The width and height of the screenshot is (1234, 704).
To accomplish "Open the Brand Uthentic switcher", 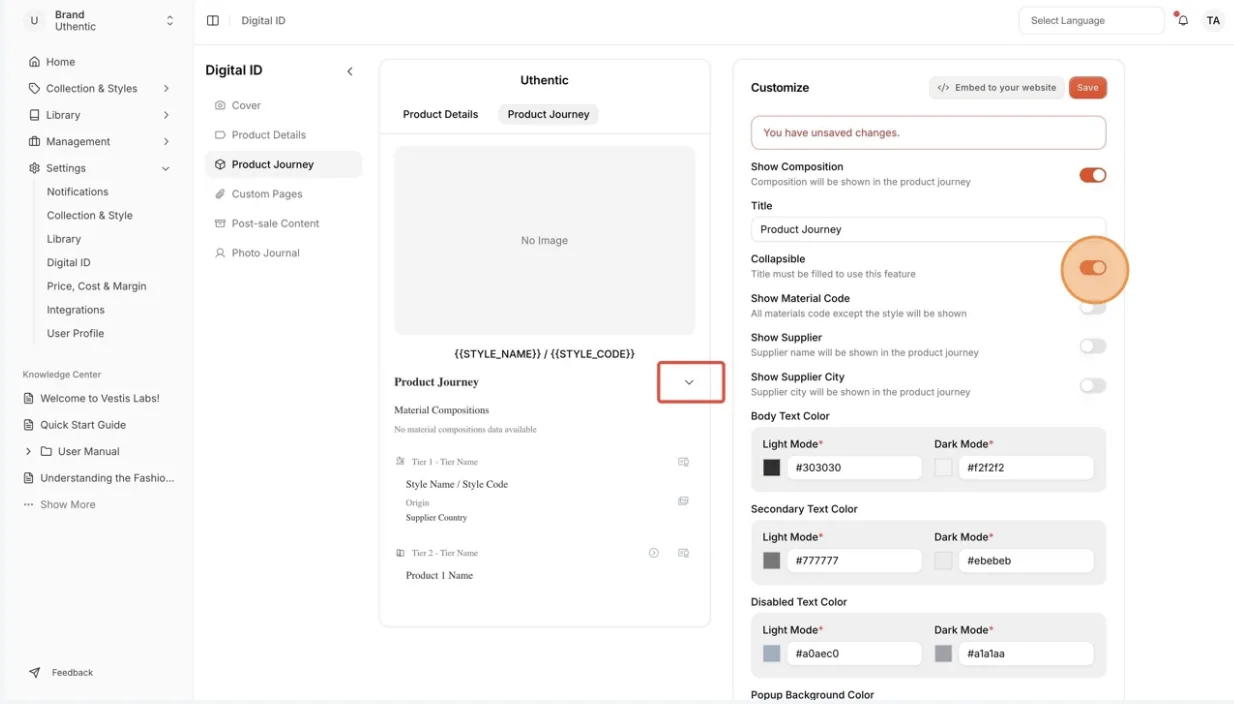I will tap(100, 20).
